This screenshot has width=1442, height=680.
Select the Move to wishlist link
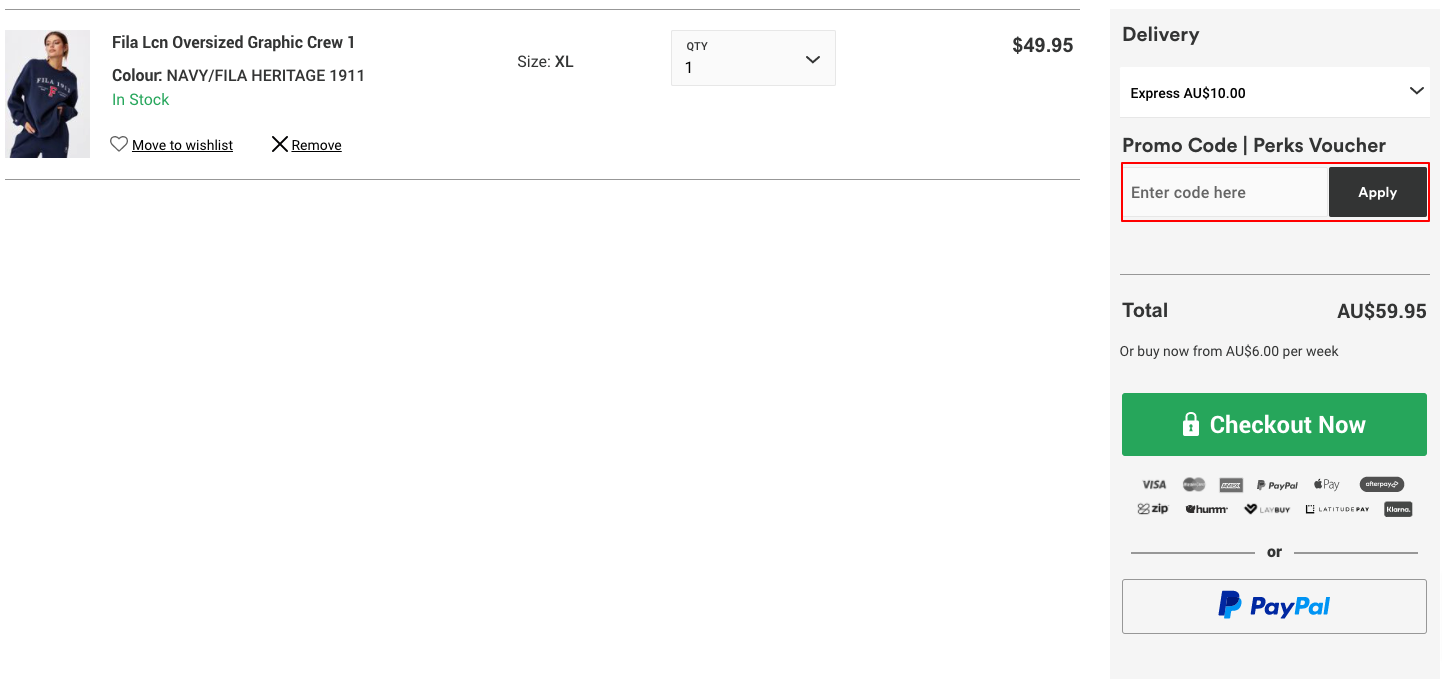(183, 144)
